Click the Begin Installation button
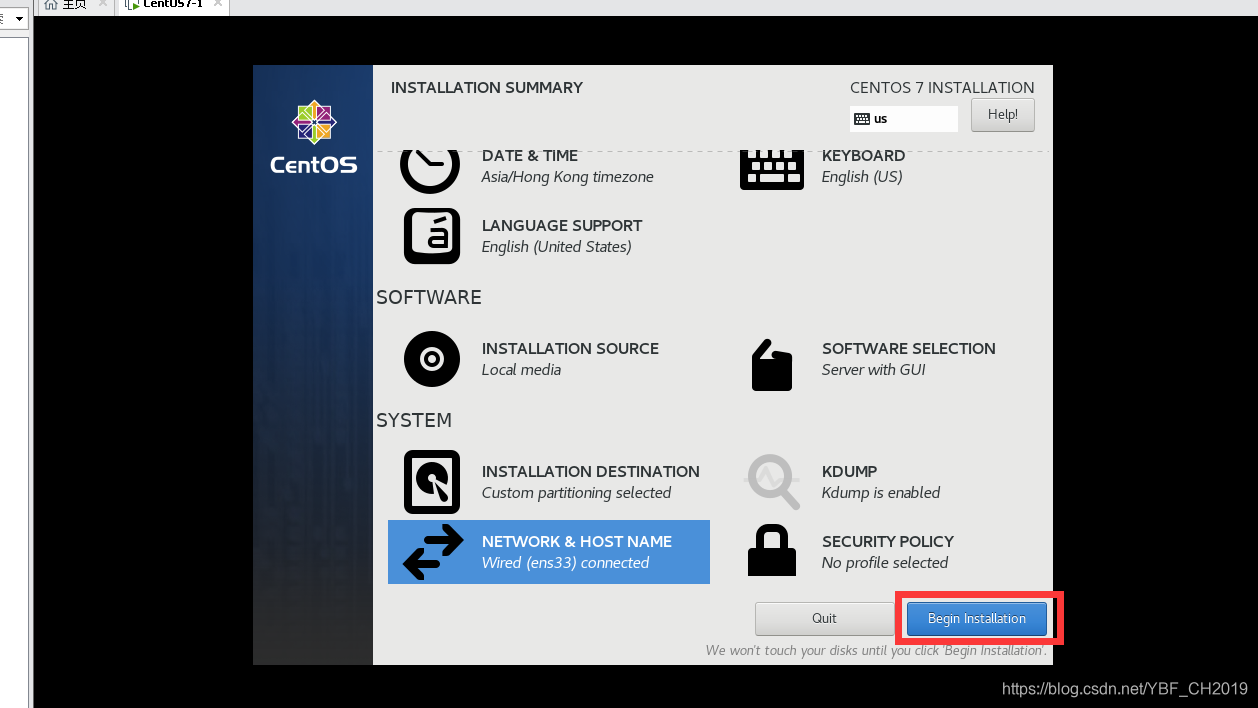 (977, 619)
